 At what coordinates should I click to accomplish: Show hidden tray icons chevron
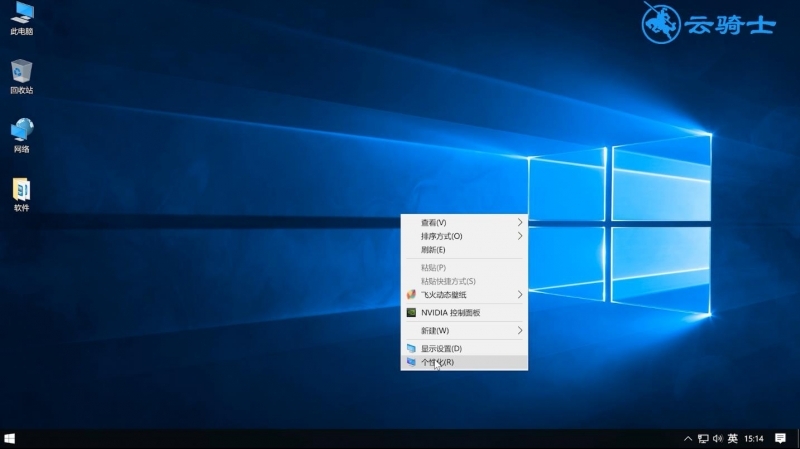pyautogui.click(x=688, y=438)
